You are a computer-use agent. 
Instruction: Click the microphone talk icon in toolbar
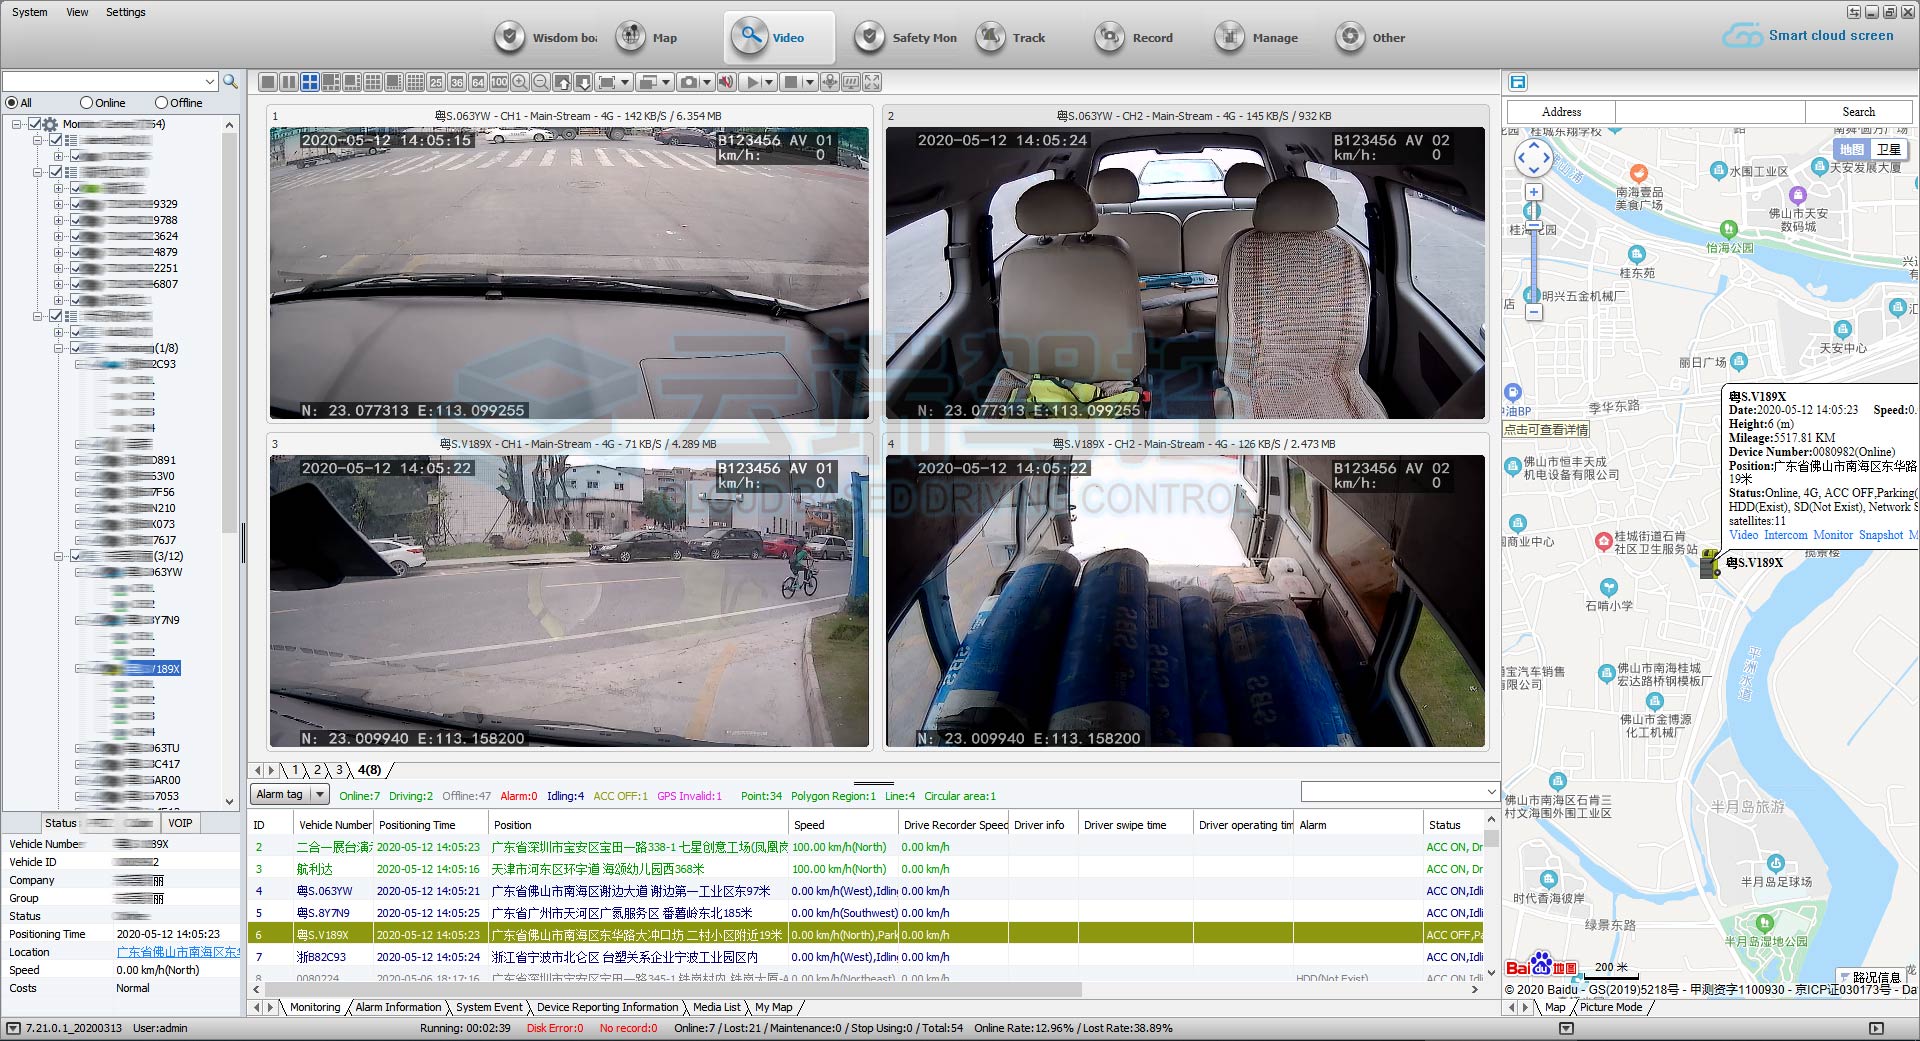(830, 82)
